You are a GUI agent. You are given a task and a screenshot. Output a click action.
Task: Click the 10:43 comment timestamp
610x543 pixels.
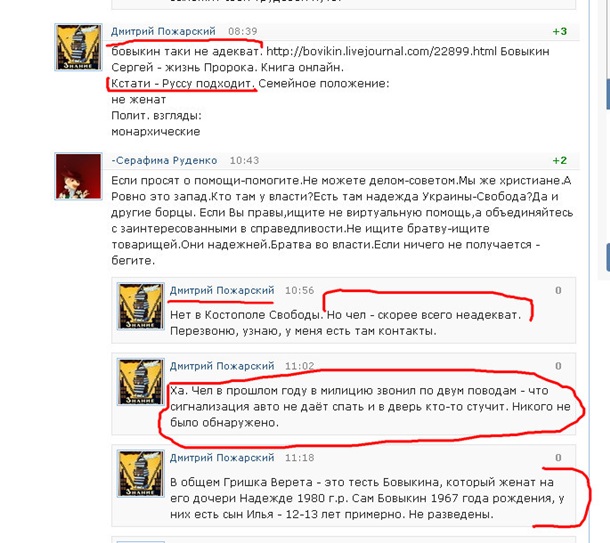244,160
